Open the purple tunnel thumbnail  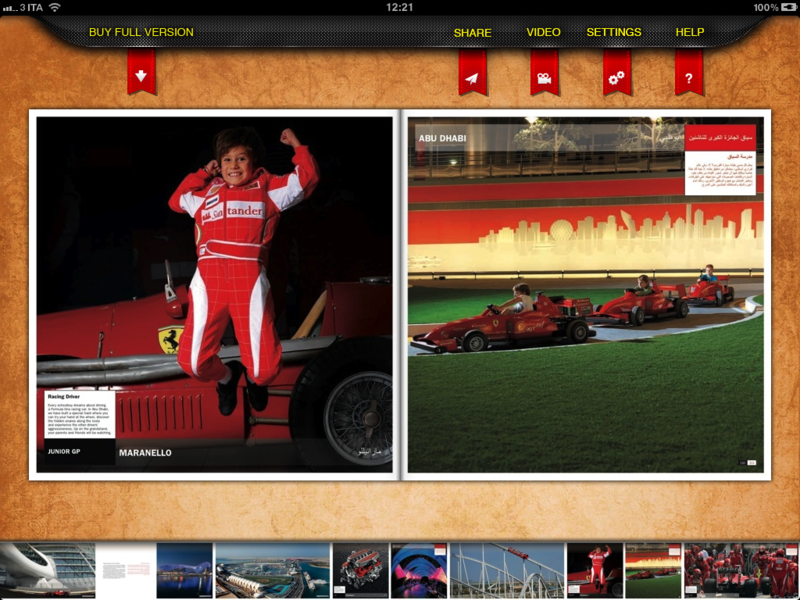click(x=419, y=570)
